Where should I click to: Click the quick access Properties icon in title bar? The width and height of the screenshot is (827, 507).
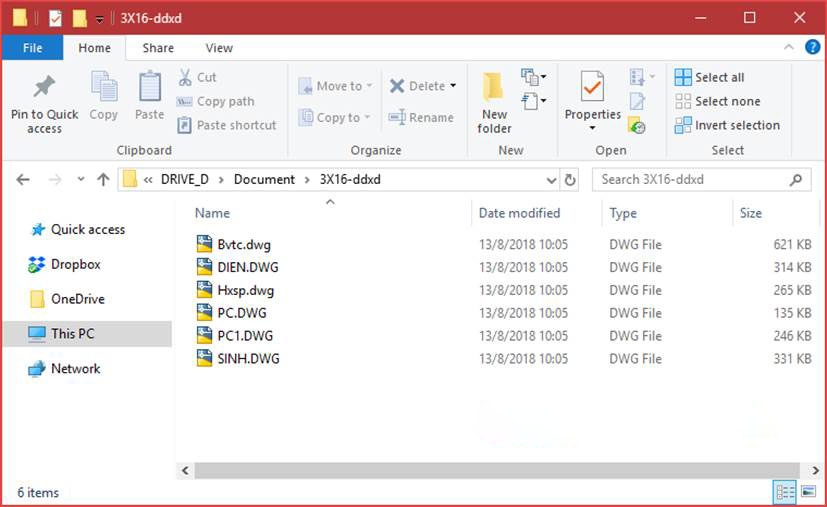(55, 18)
